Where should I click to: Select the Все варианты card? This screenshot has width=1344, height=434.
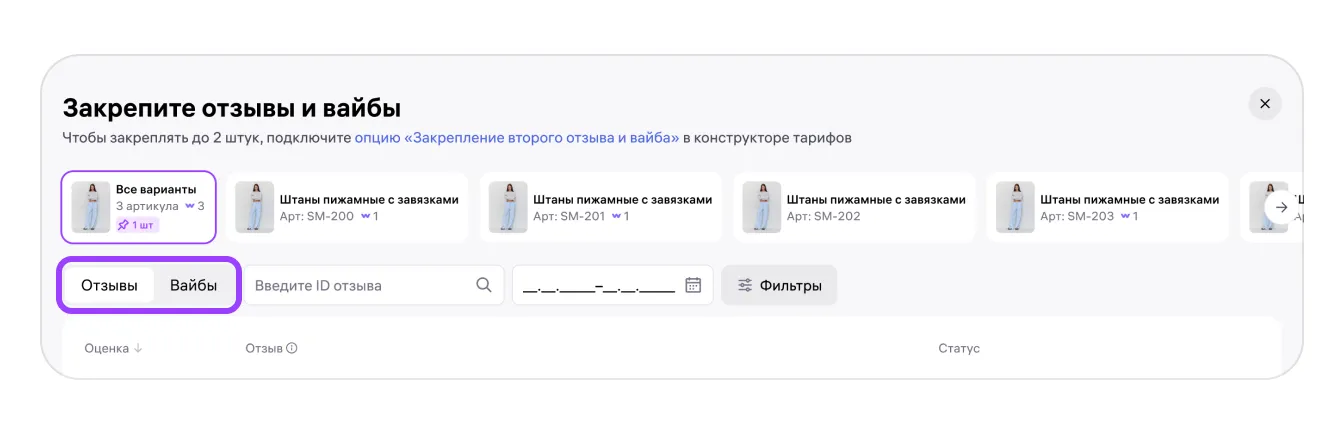click(x=139, y=207)
